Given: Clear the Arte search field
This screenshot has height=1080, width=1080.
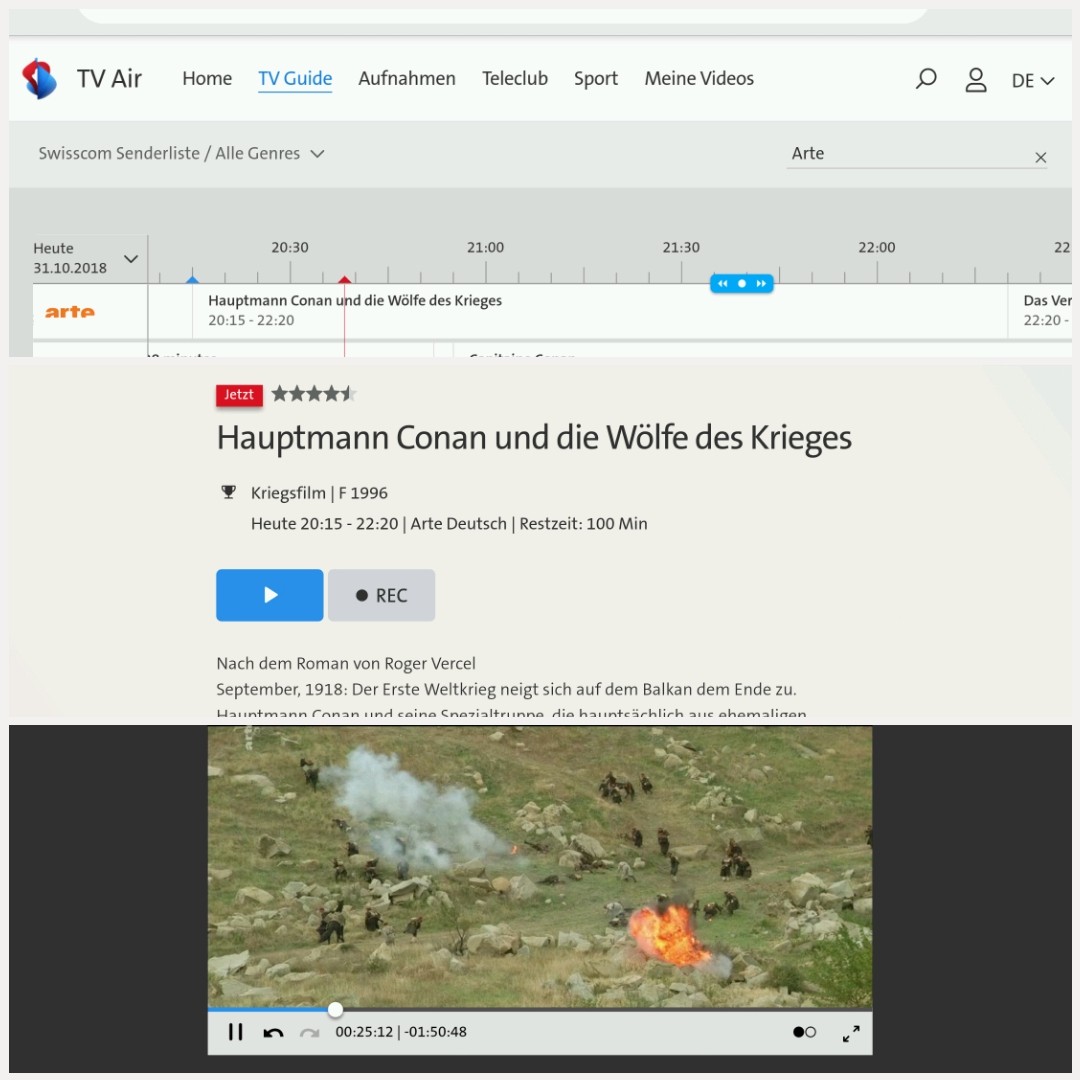Looking at the screenshot, I should point(1040,157).
